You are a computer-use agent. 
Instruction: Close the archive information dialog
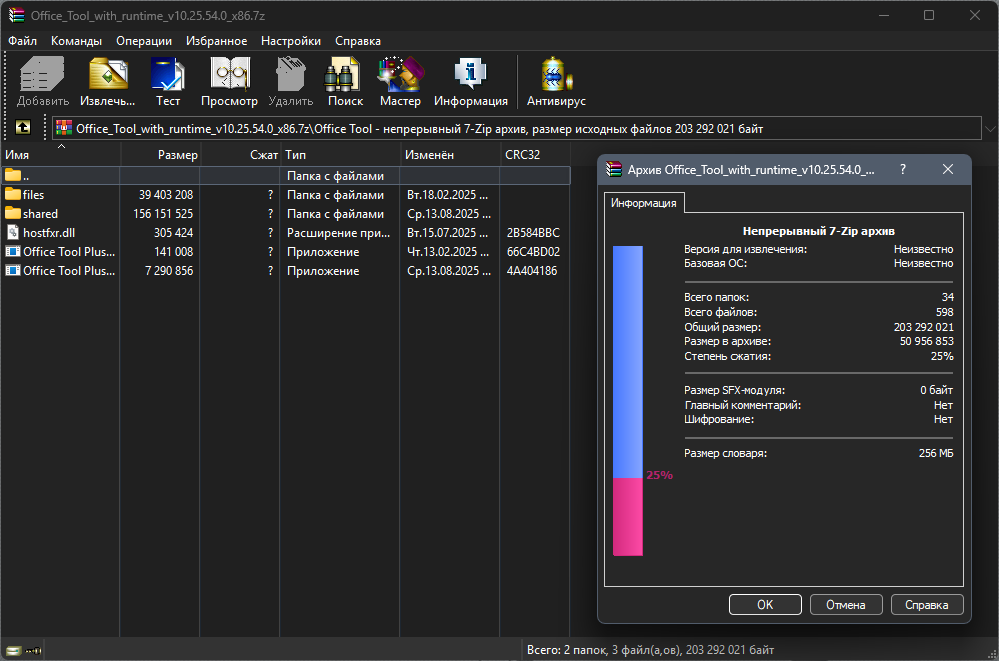(x=948, y=169)
